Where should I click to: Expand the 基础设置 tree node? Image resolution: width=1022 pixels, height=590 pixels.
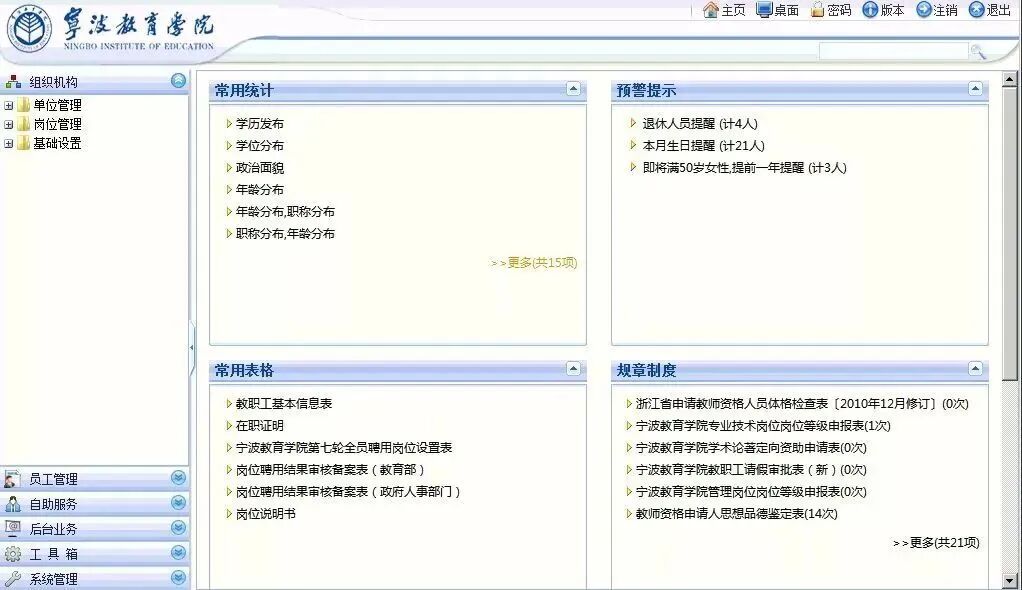pos(8,143)
